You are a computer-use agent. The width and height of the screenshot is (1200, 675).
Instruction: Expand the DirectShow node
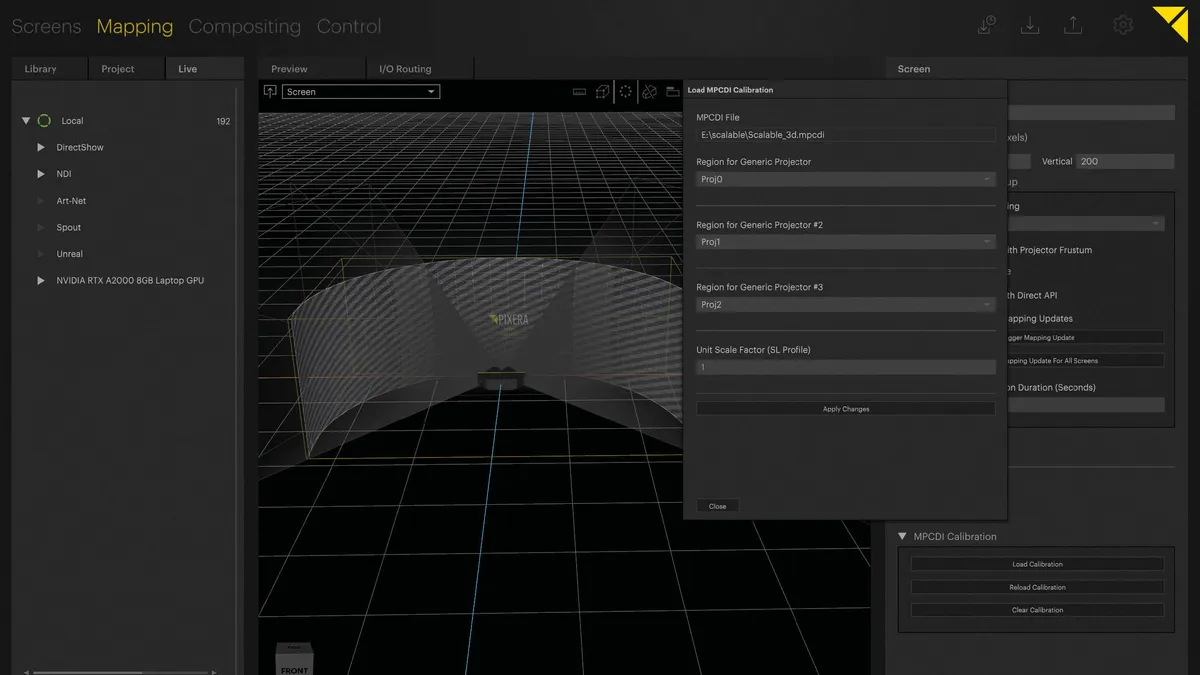[41, 147]
